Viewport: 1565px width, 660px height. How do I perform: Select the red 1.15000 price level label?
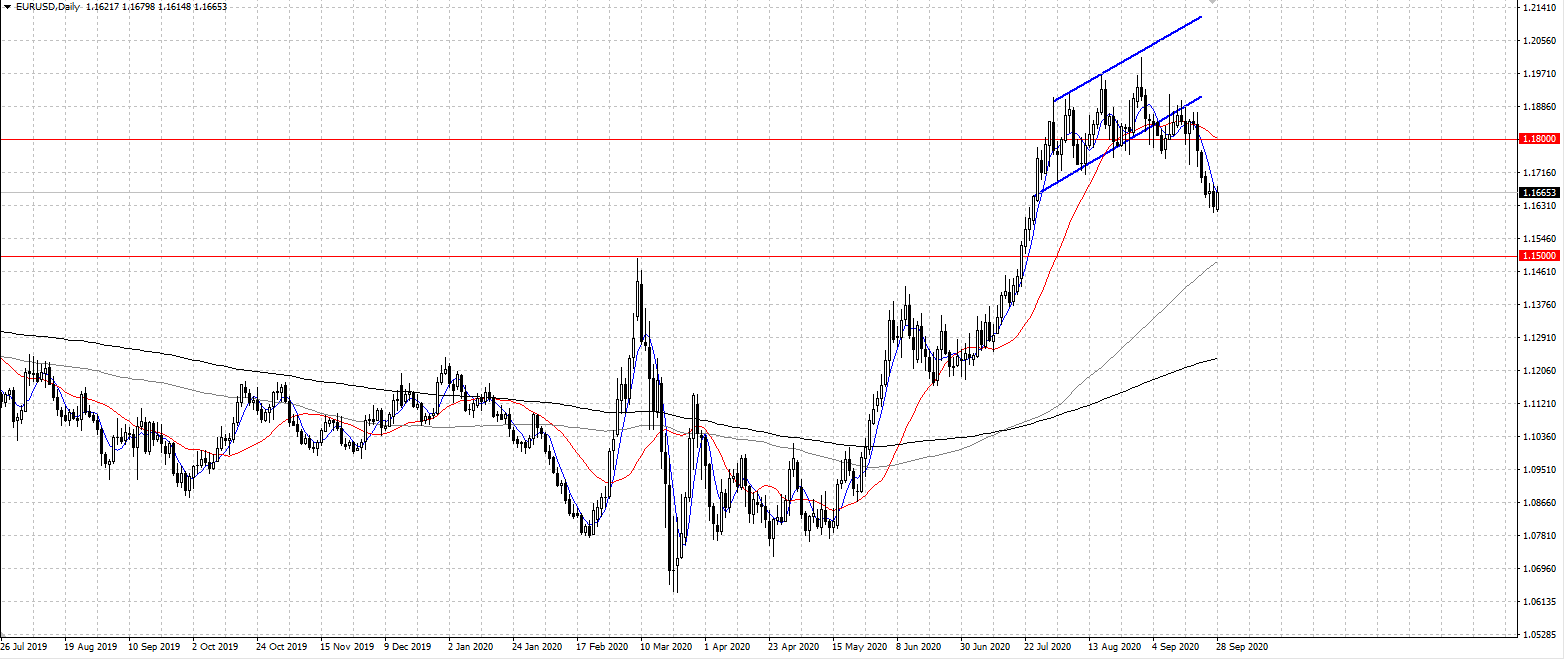[1538, 256]
